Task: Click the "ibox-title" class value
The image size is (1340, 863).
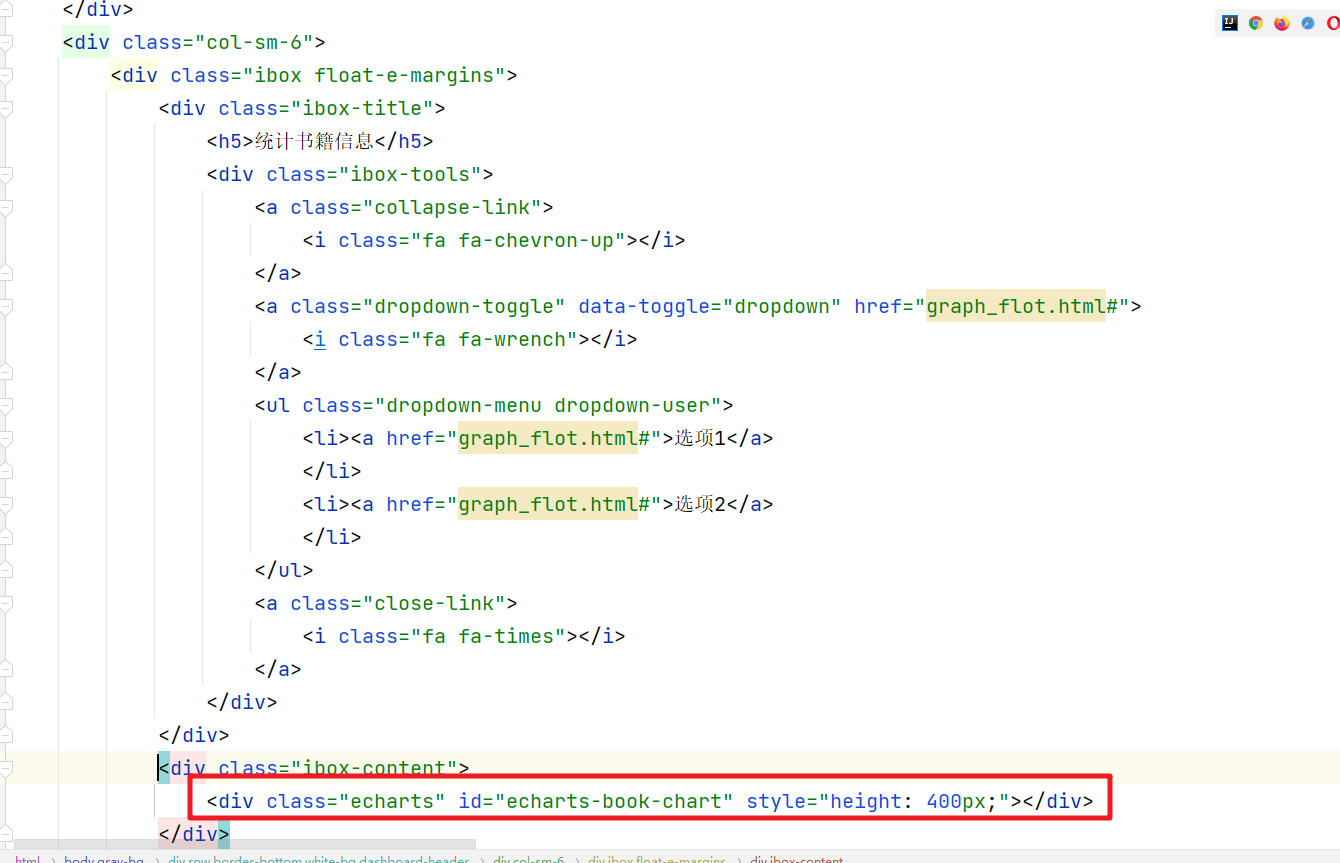Action: pos(362,108)
